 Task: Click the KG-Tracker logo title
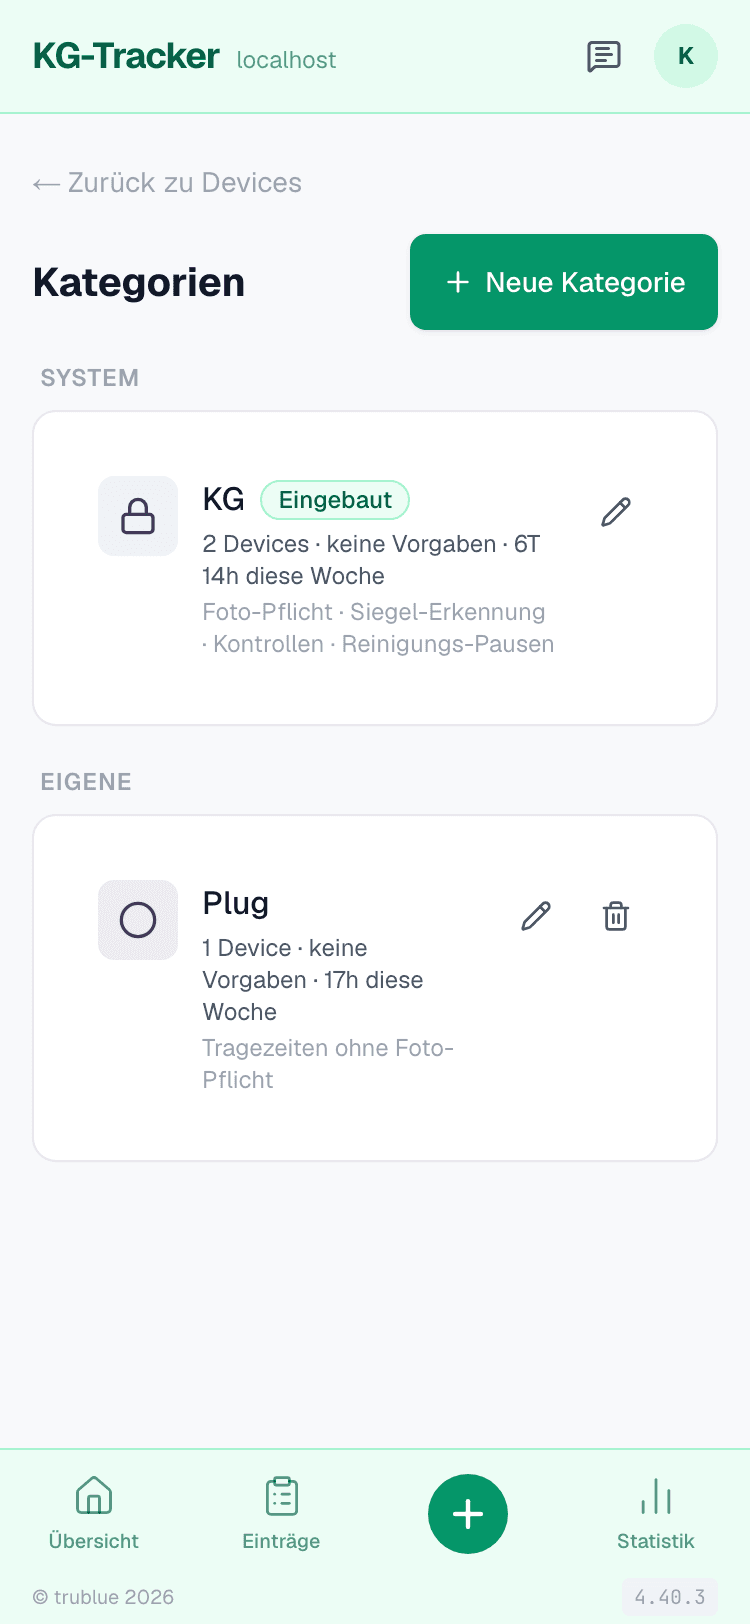(126, 56)
